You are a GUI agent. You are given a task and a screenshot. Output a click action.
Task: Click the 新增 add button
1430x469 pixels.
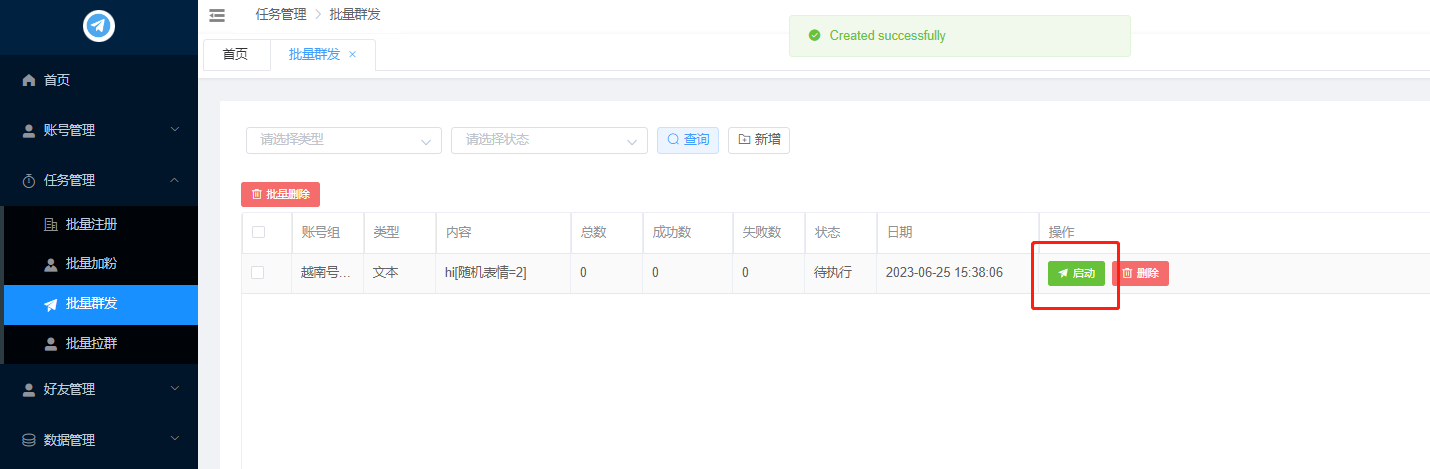coord(759,140)
